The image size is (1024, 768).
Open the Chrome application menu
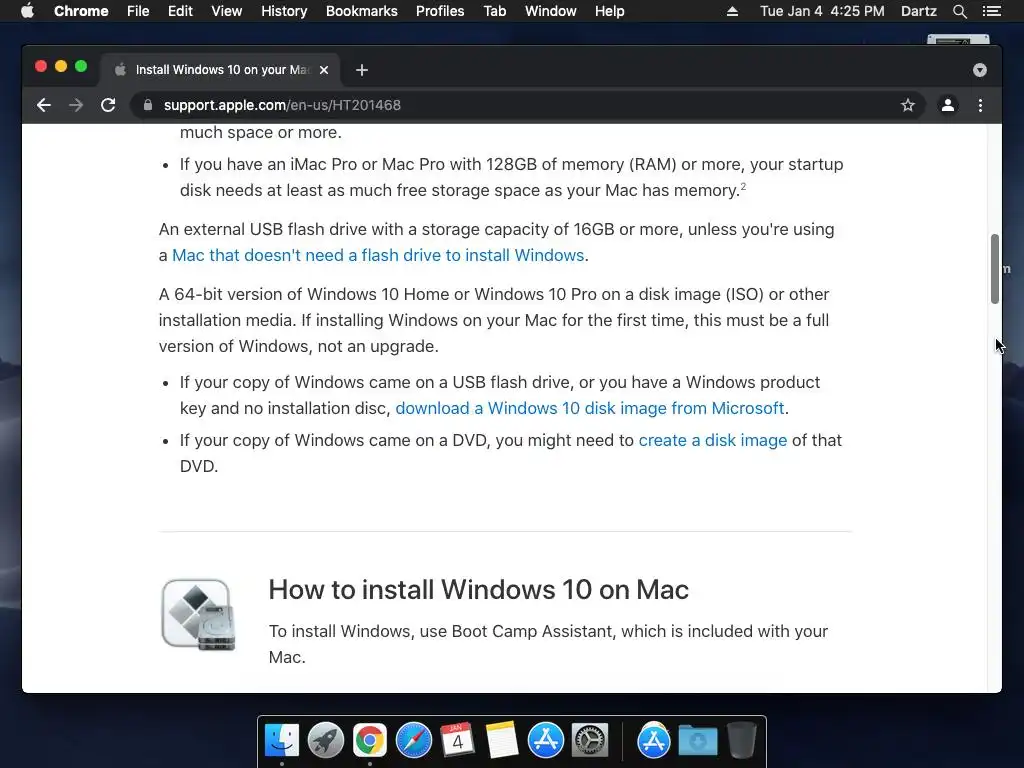pos(81,11)
